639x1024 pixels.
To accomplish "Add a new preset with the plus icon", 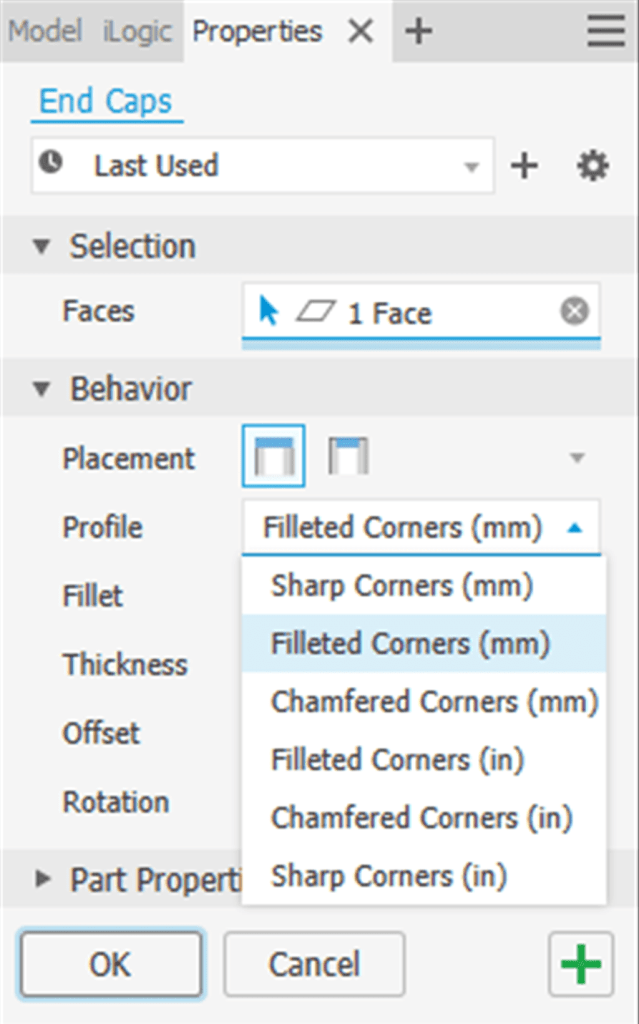I will coord(524,166).
